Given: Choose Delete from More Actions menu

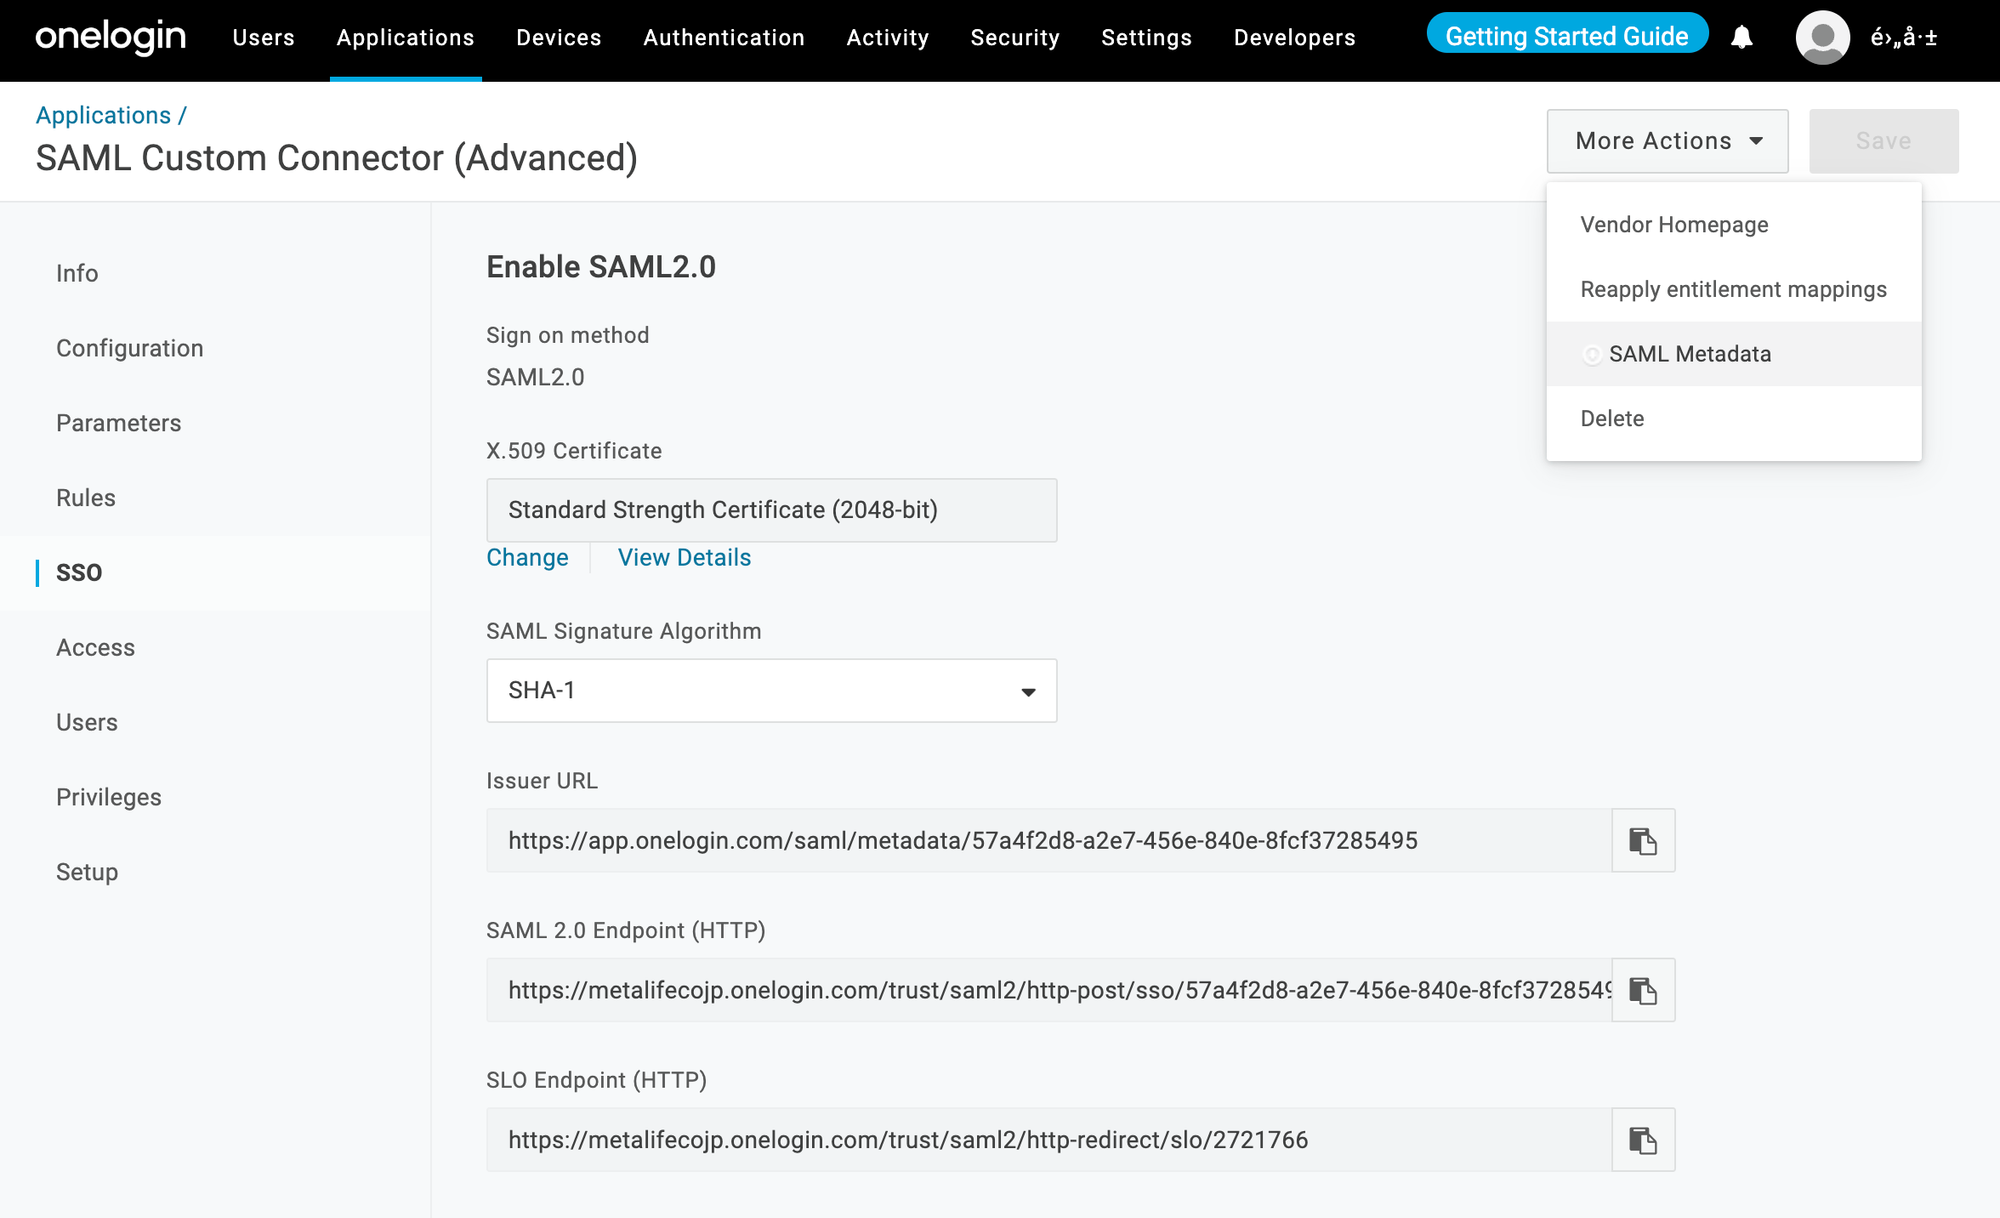Looking at the screenshot, I should [x=1734, y=419].
